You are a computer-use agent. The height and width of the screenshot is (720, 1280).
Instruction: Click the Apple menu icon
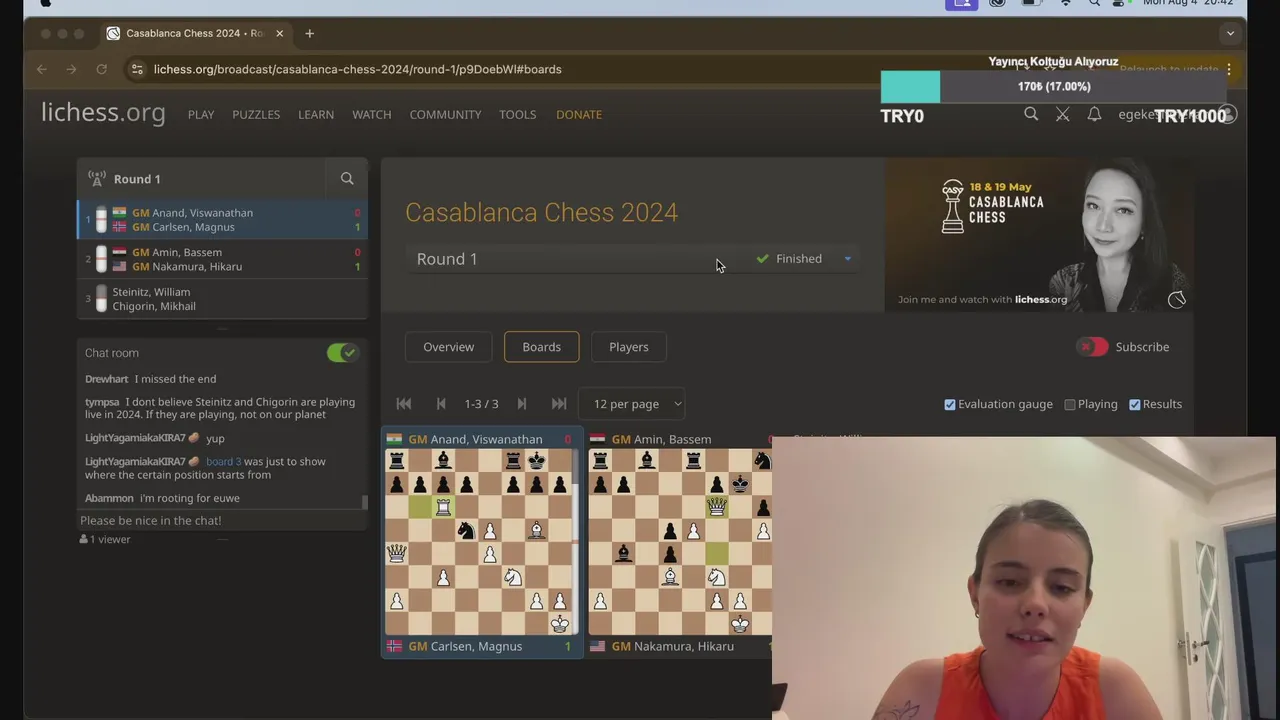(x=45, y=3)
